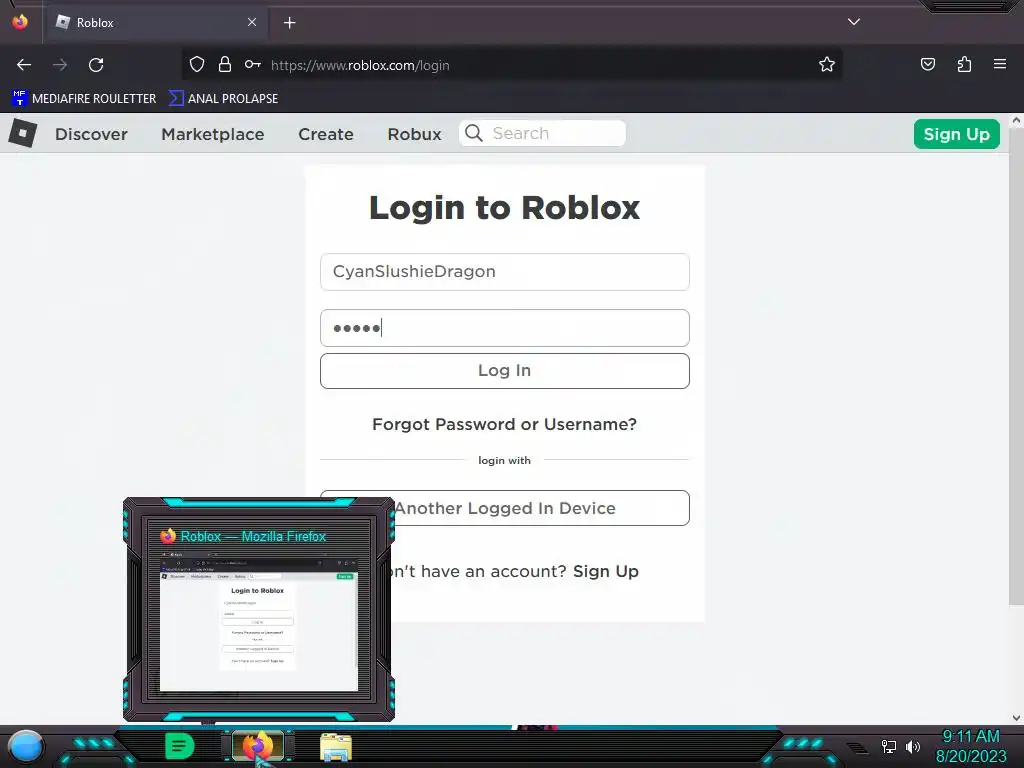The image size is (1024, 768).
Task: Click the password field
Action: pyautogui.click(x=505, y=328)
